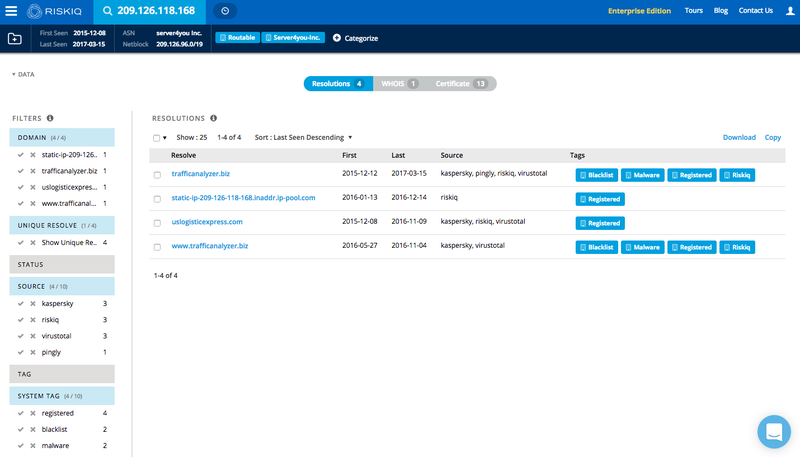The image size is (800, 457).
Task: Include www.trafficanal filter checkmark
Action: [20, 204]
